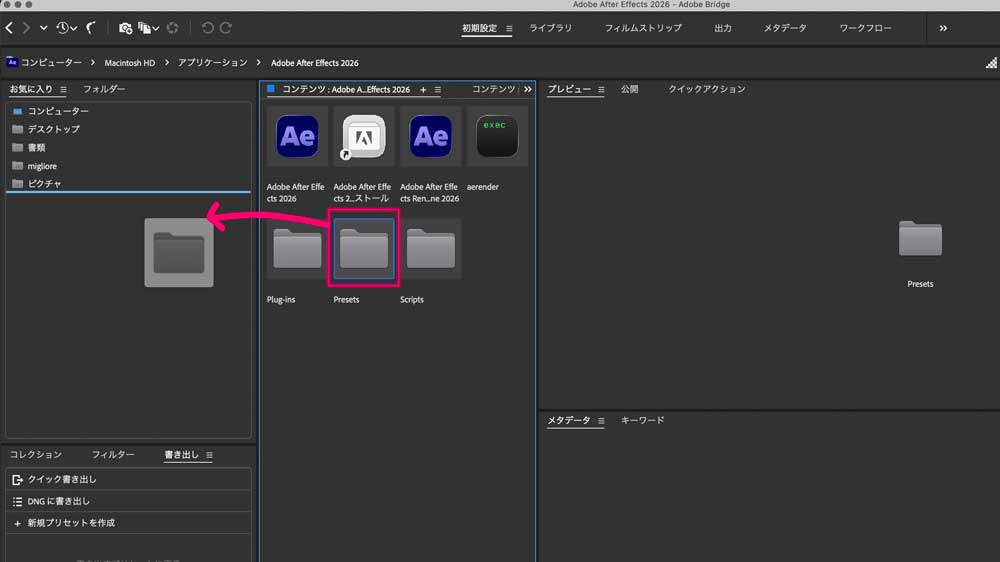Click the thumbnail quality icon at path bar right
Image resolution: width=1000 pixels, height=562 pixels.
(x=991, y=63)
